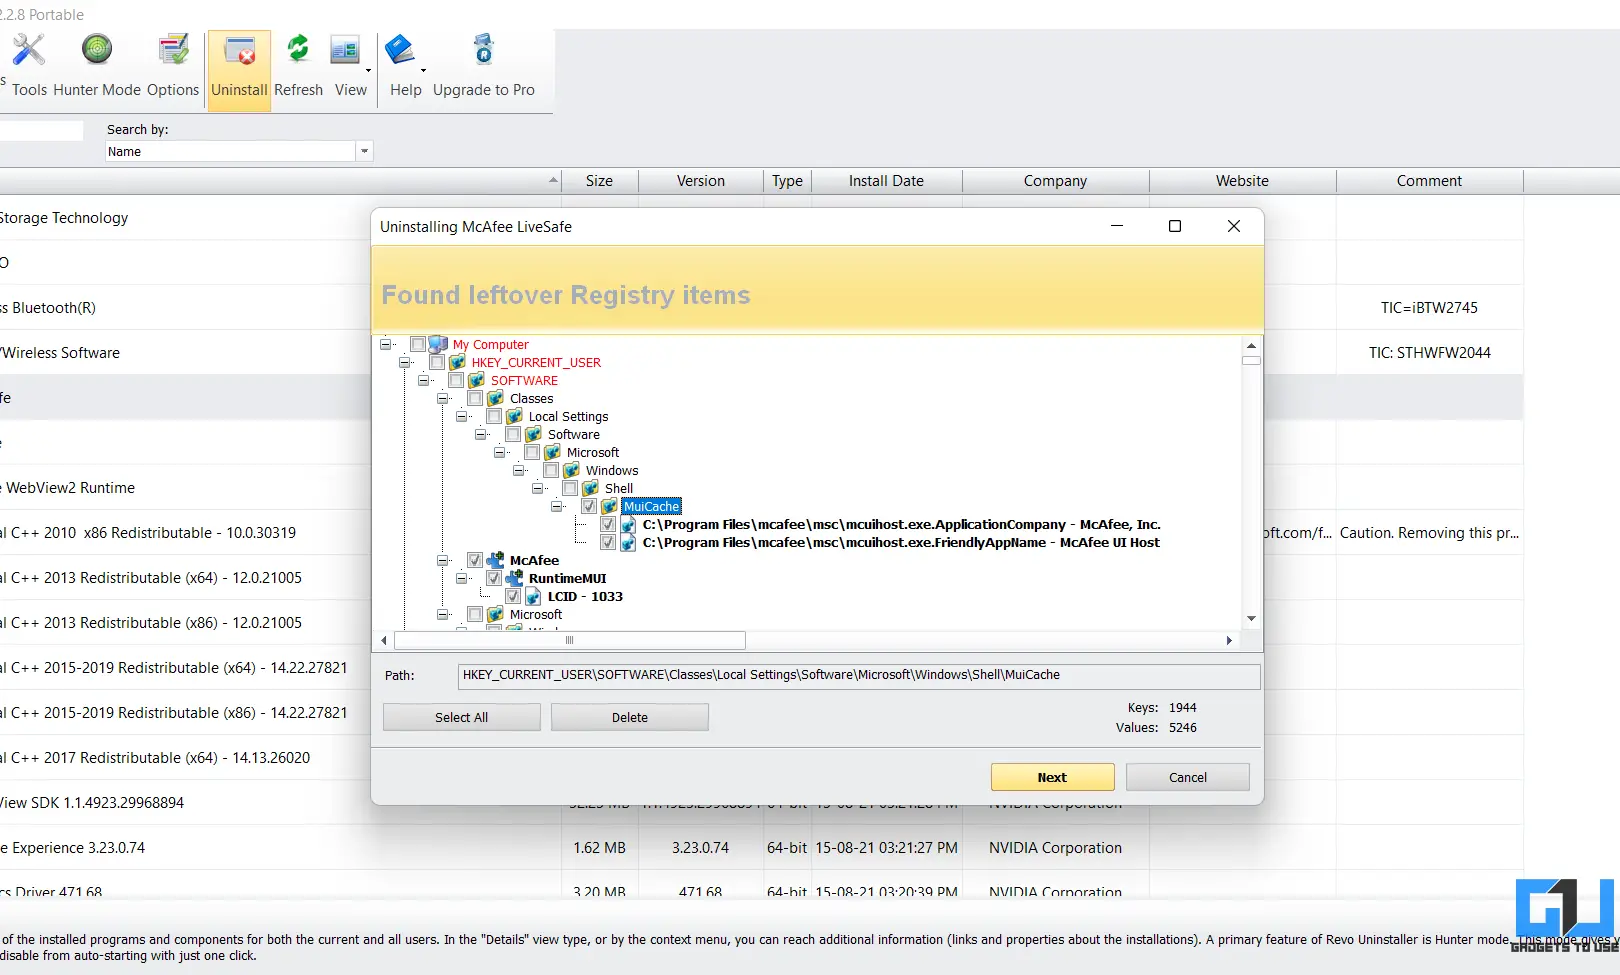Click the Classes key icon
Viewport: 1620px width, 975px height.
click(495, 398)
